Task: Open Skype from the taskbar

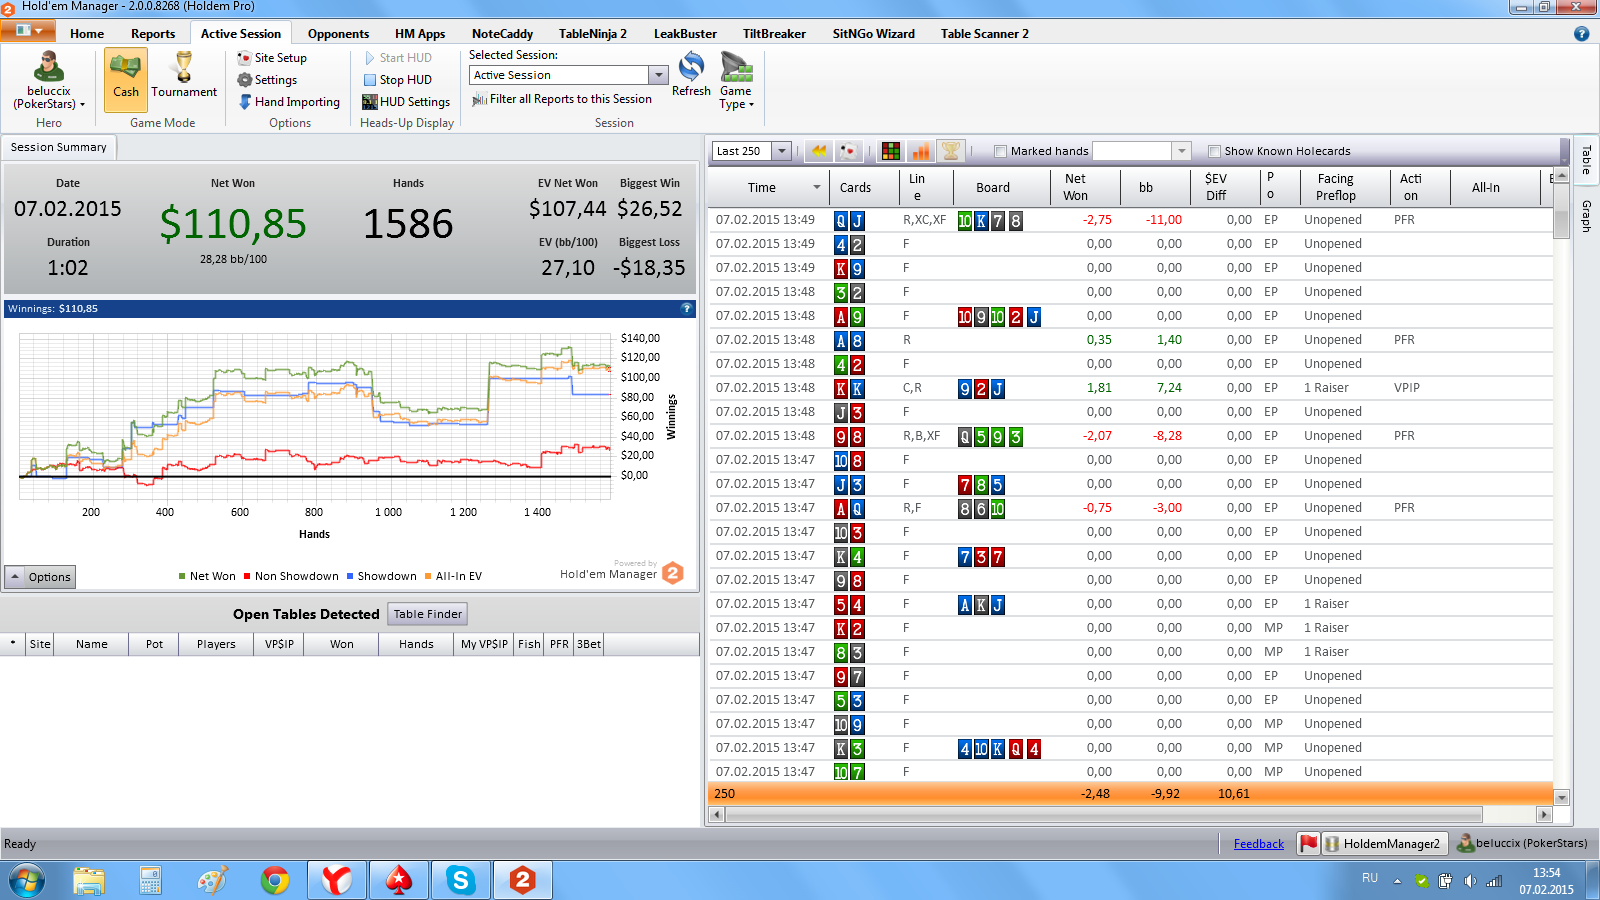Action: 460,880
